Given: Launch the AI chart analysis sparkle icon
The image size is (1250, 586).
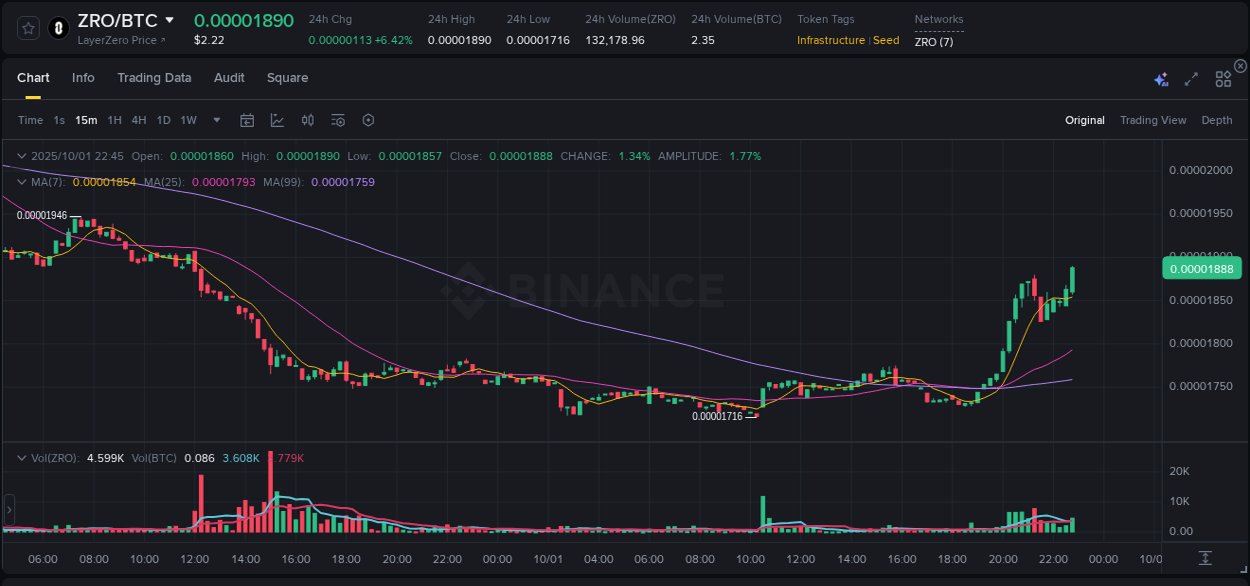Looking at the screenshot, I should pyautogui.click(x=1160, y=78).
